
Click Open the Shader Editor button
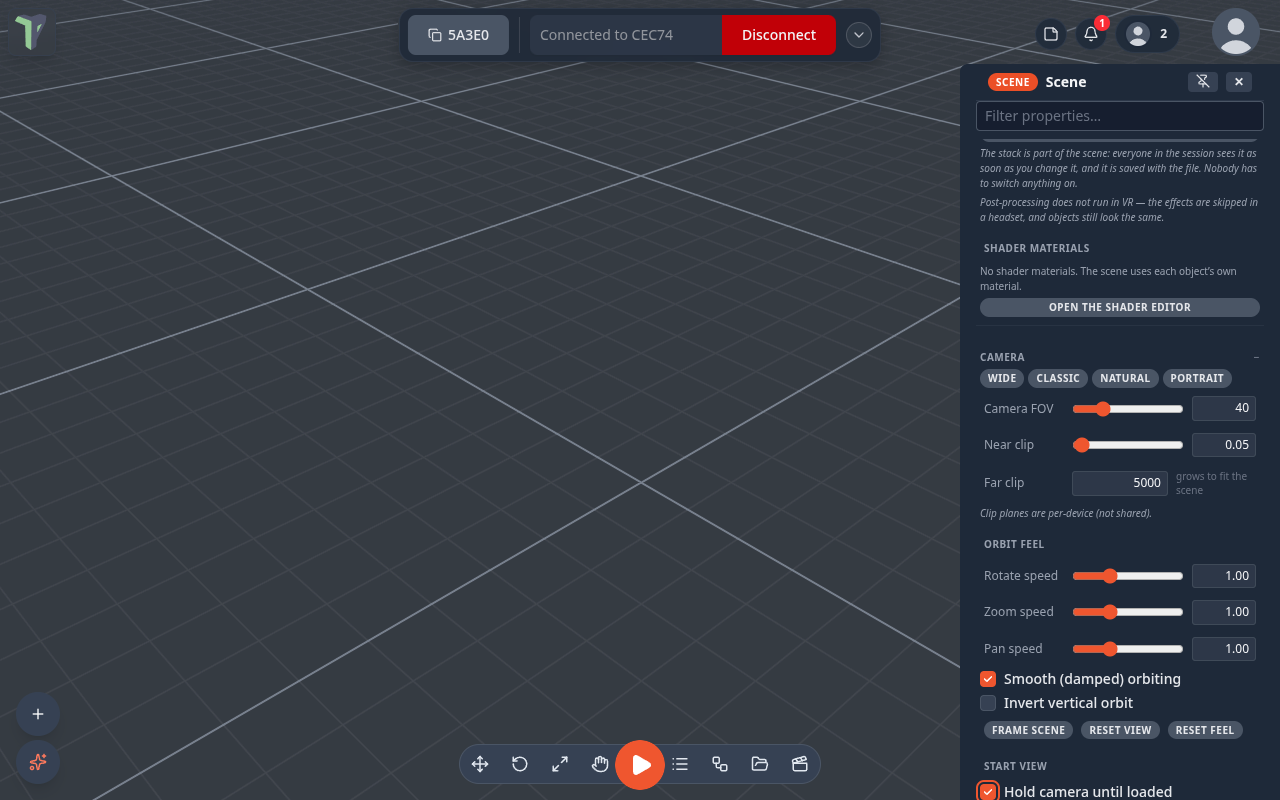(x=1120, y=307)
